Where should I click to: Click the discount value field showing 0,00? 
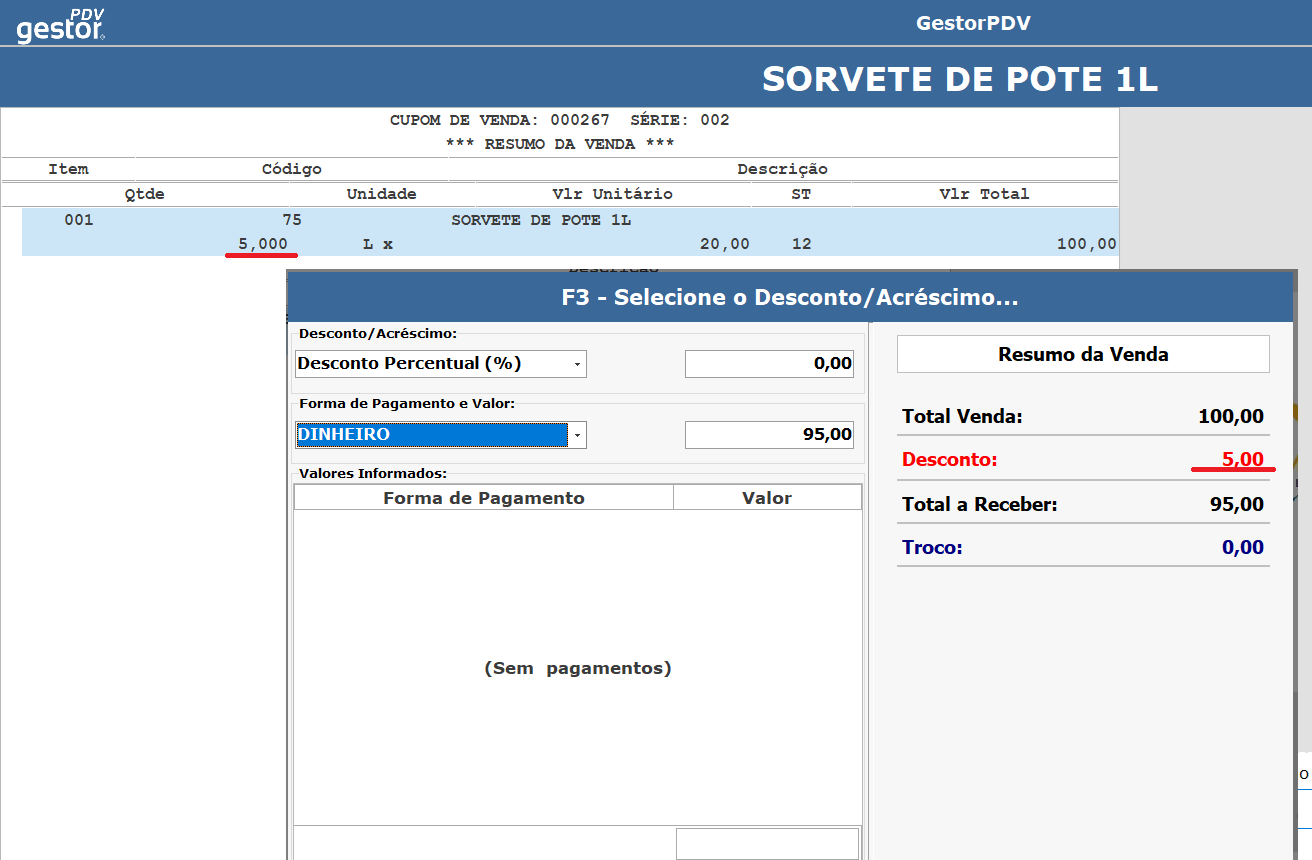pos(769,364)
